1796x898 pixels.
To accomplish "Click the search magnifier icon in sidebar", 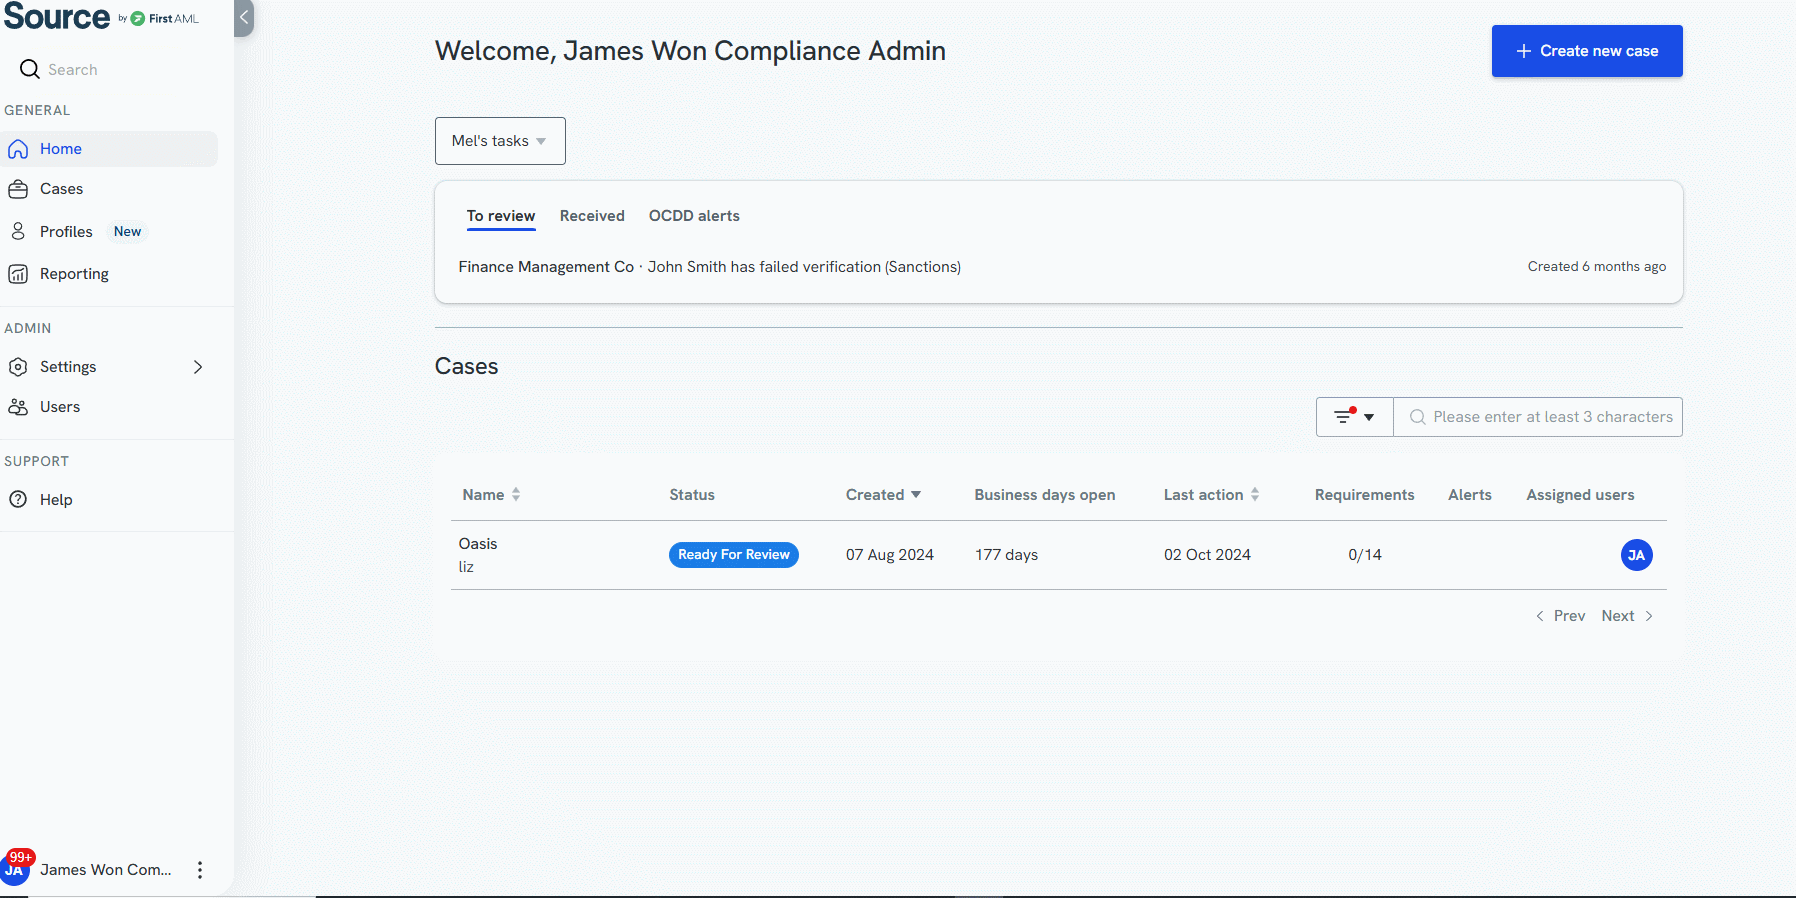I will pyautogui.click(x=30, y=69).
